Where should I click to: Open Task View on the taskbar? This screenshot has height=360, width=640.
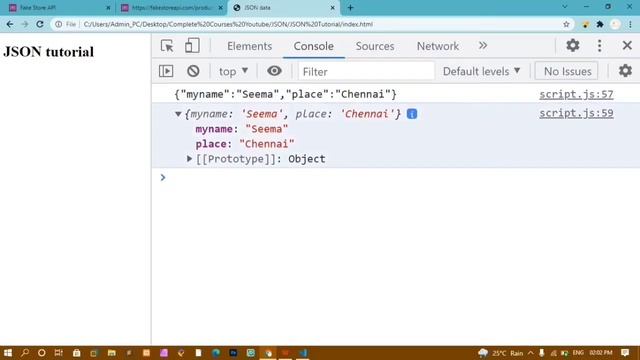(59, 353)
